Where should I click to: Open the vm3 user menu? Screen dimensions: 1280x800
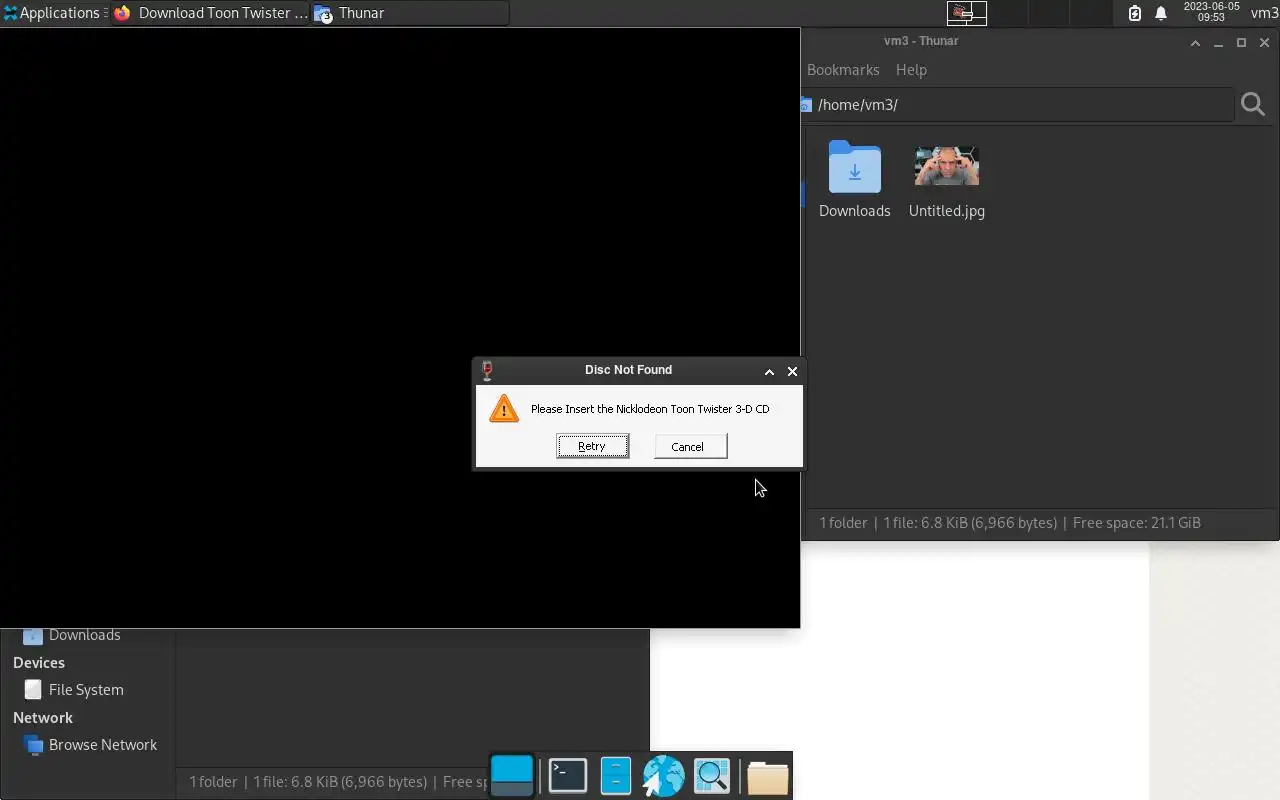click(x=1264, y=13)
